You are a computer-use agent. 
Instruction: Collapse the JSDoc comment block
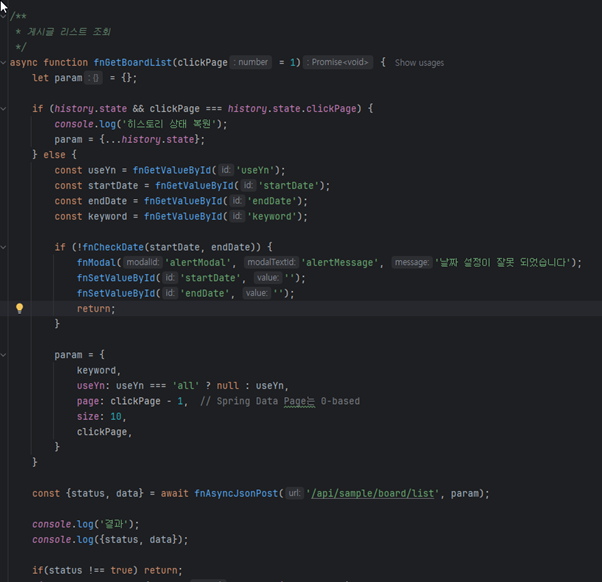(5, 17)
